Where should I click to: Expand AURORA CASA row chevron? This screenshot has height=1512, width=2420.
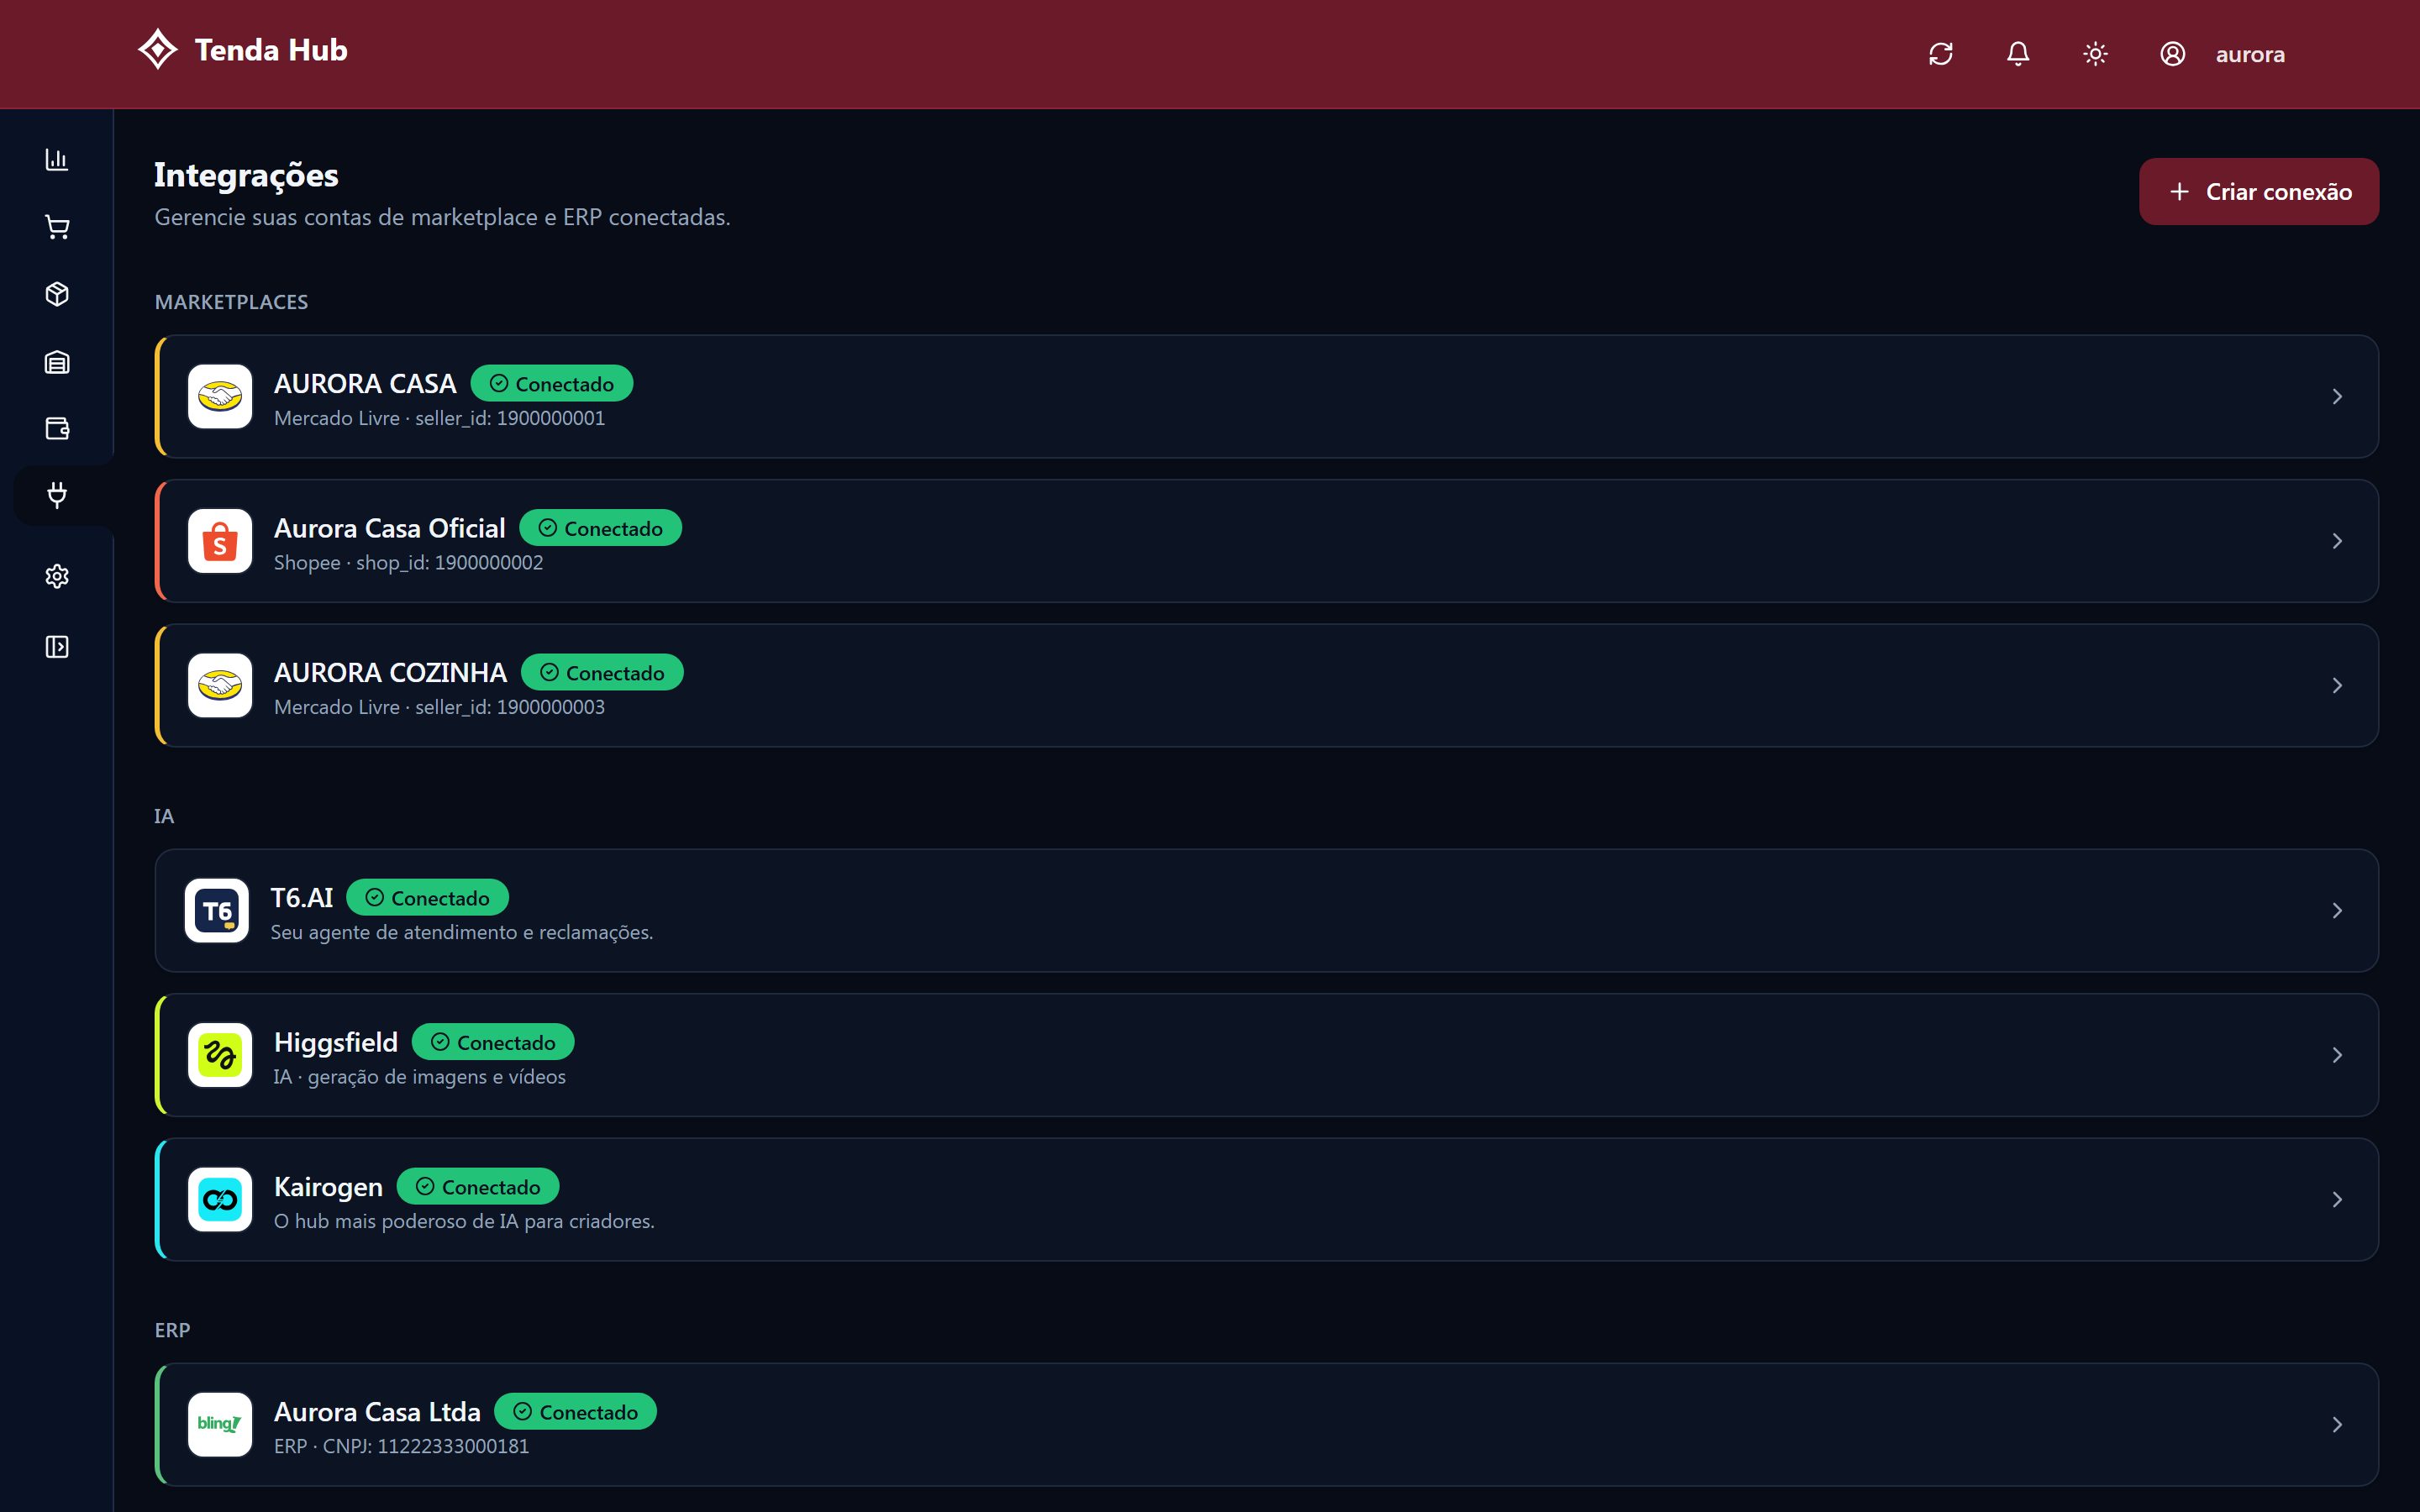coord(2337,397)
